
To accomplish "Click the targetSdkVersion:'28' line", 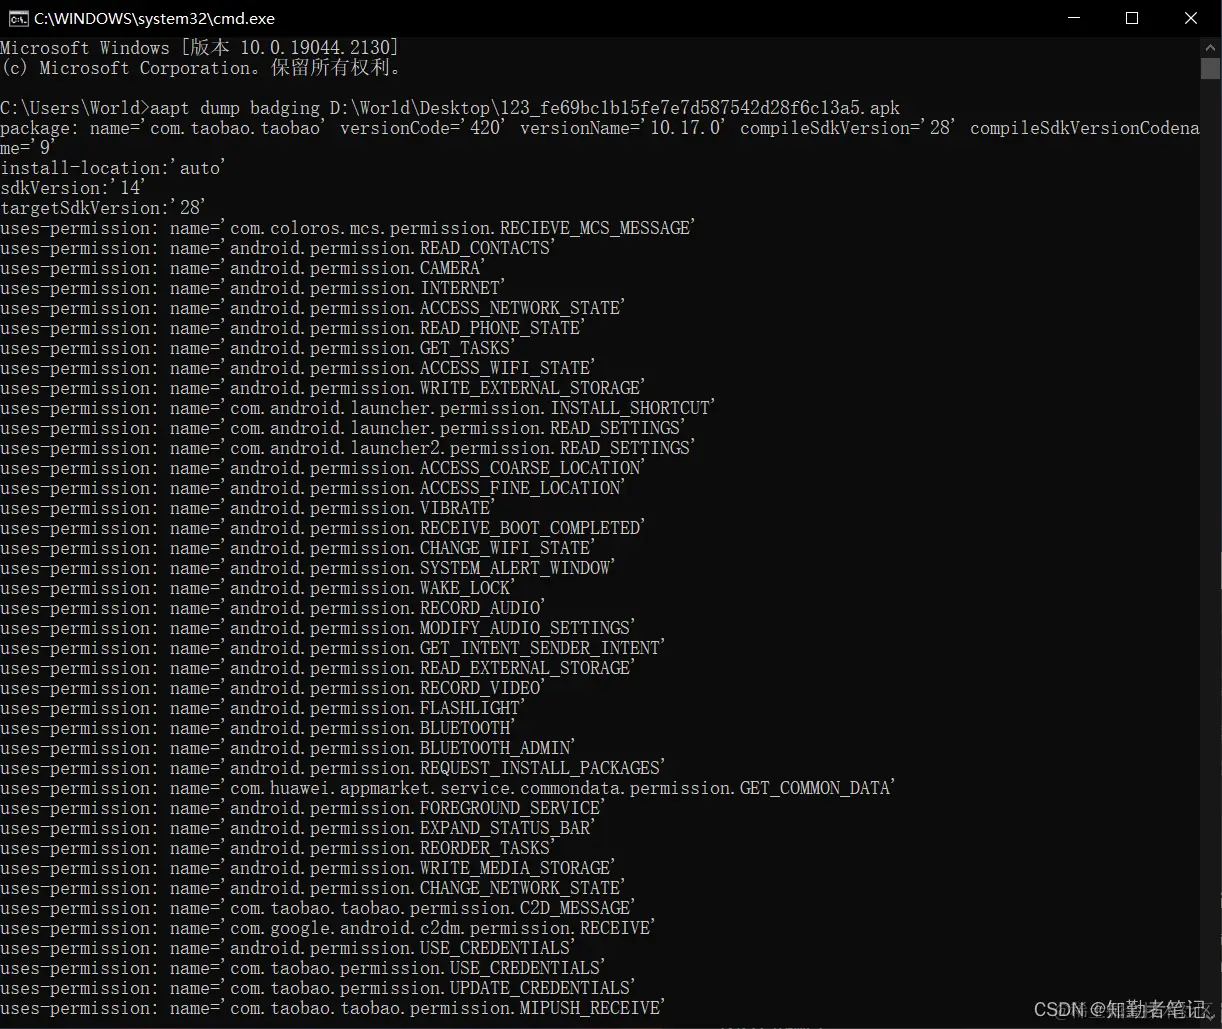I will pos(103,208).
